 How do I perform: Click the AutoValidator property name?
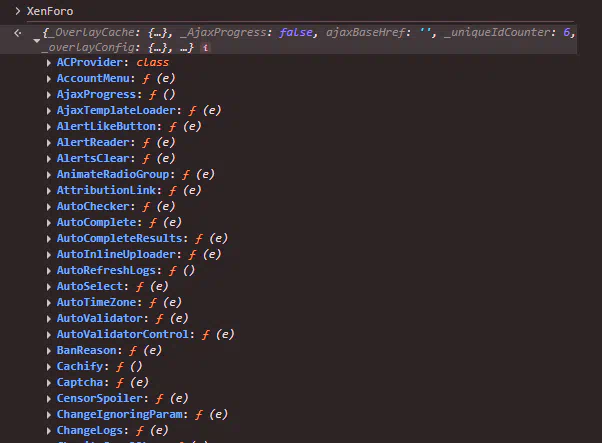click(99, 318)
